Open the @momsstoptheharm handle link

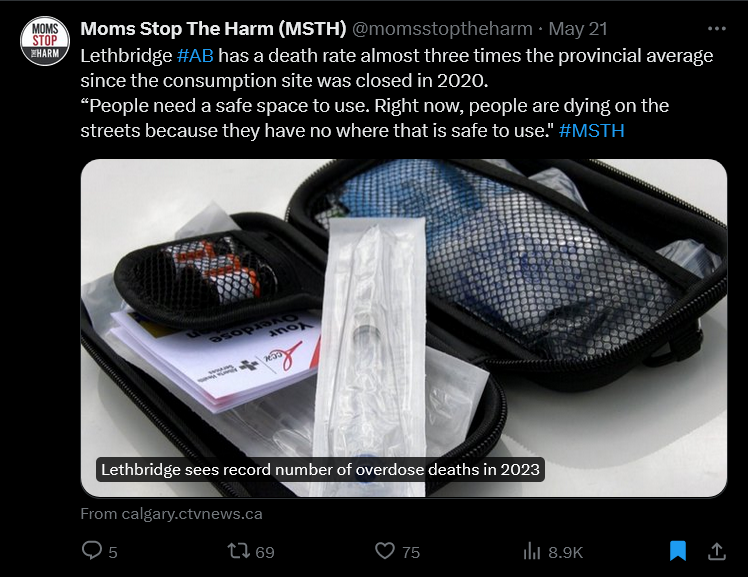pos(442,29)
